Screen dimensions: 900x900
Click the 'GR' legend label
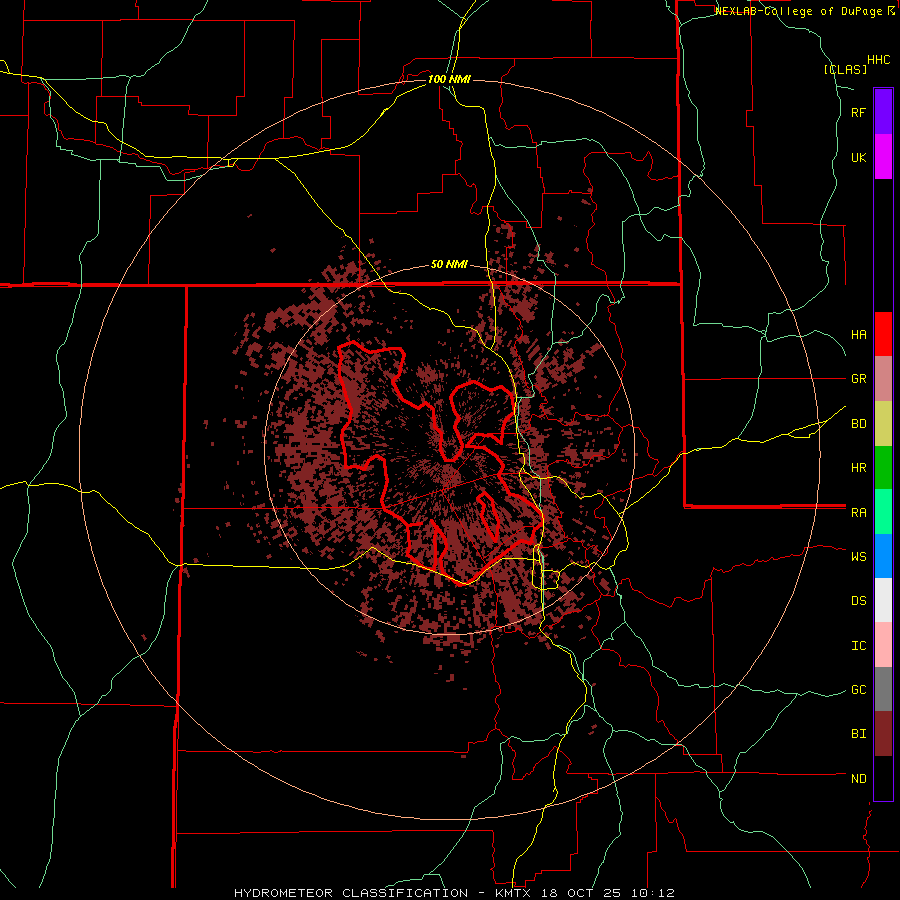(x=858, y=379)
